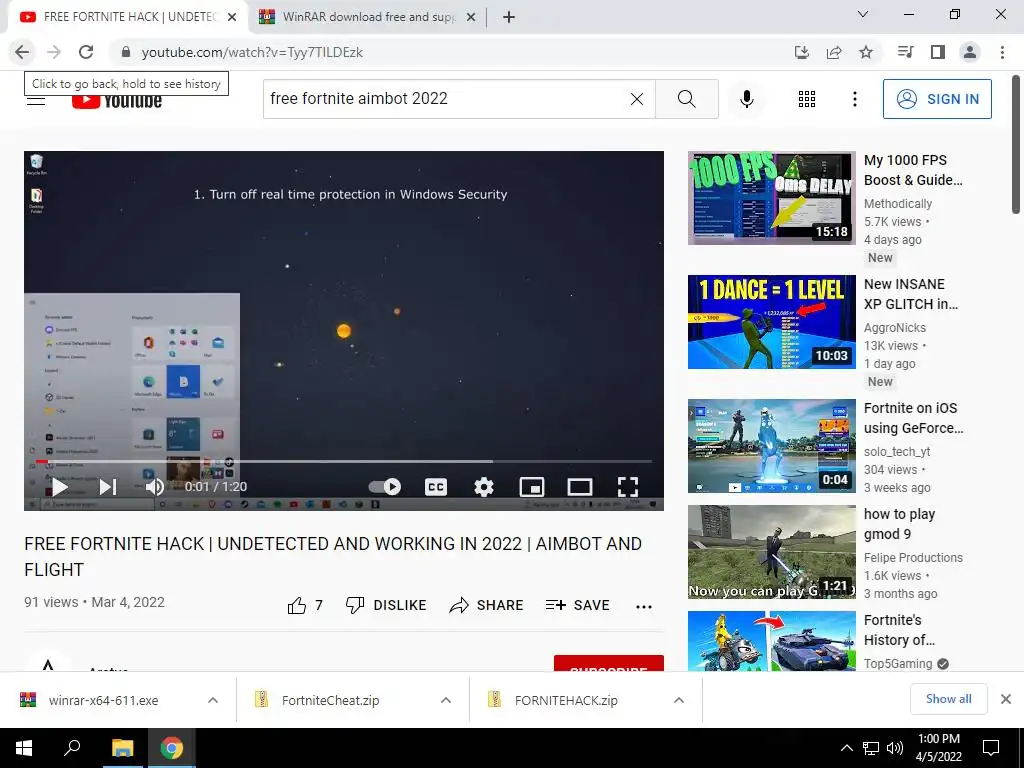This screenshot has height=768, width=1024.
Task: Open downloaded winrar-x64-611.exe
Action: tap(103, 700)
